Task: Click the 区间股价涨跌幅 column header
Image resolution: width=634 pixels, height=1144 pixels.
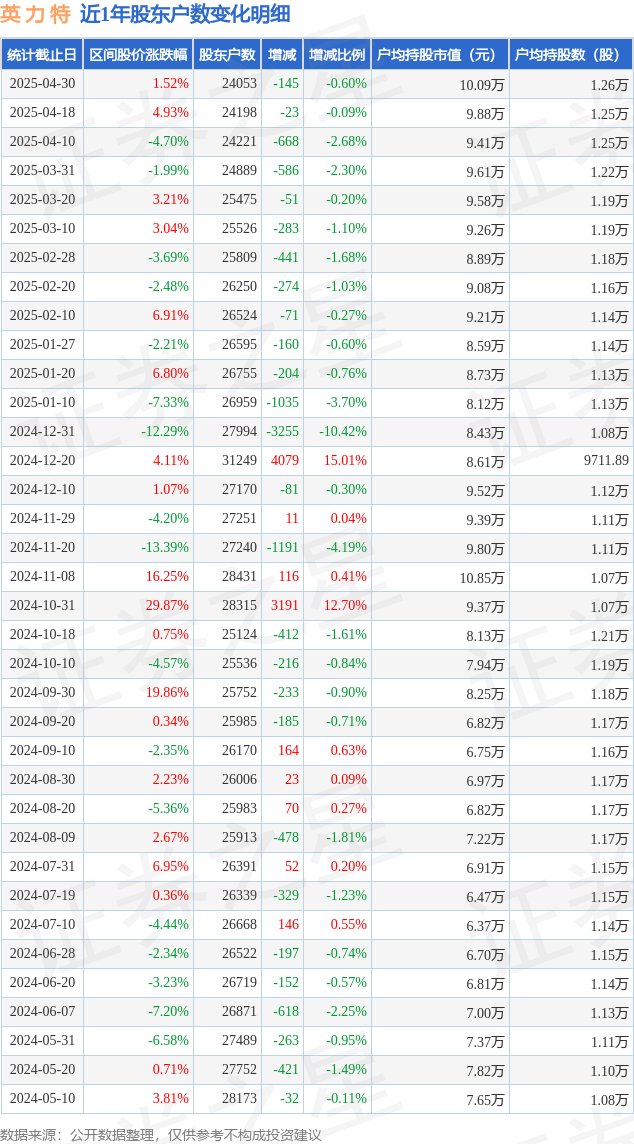Action: (138, 55)
